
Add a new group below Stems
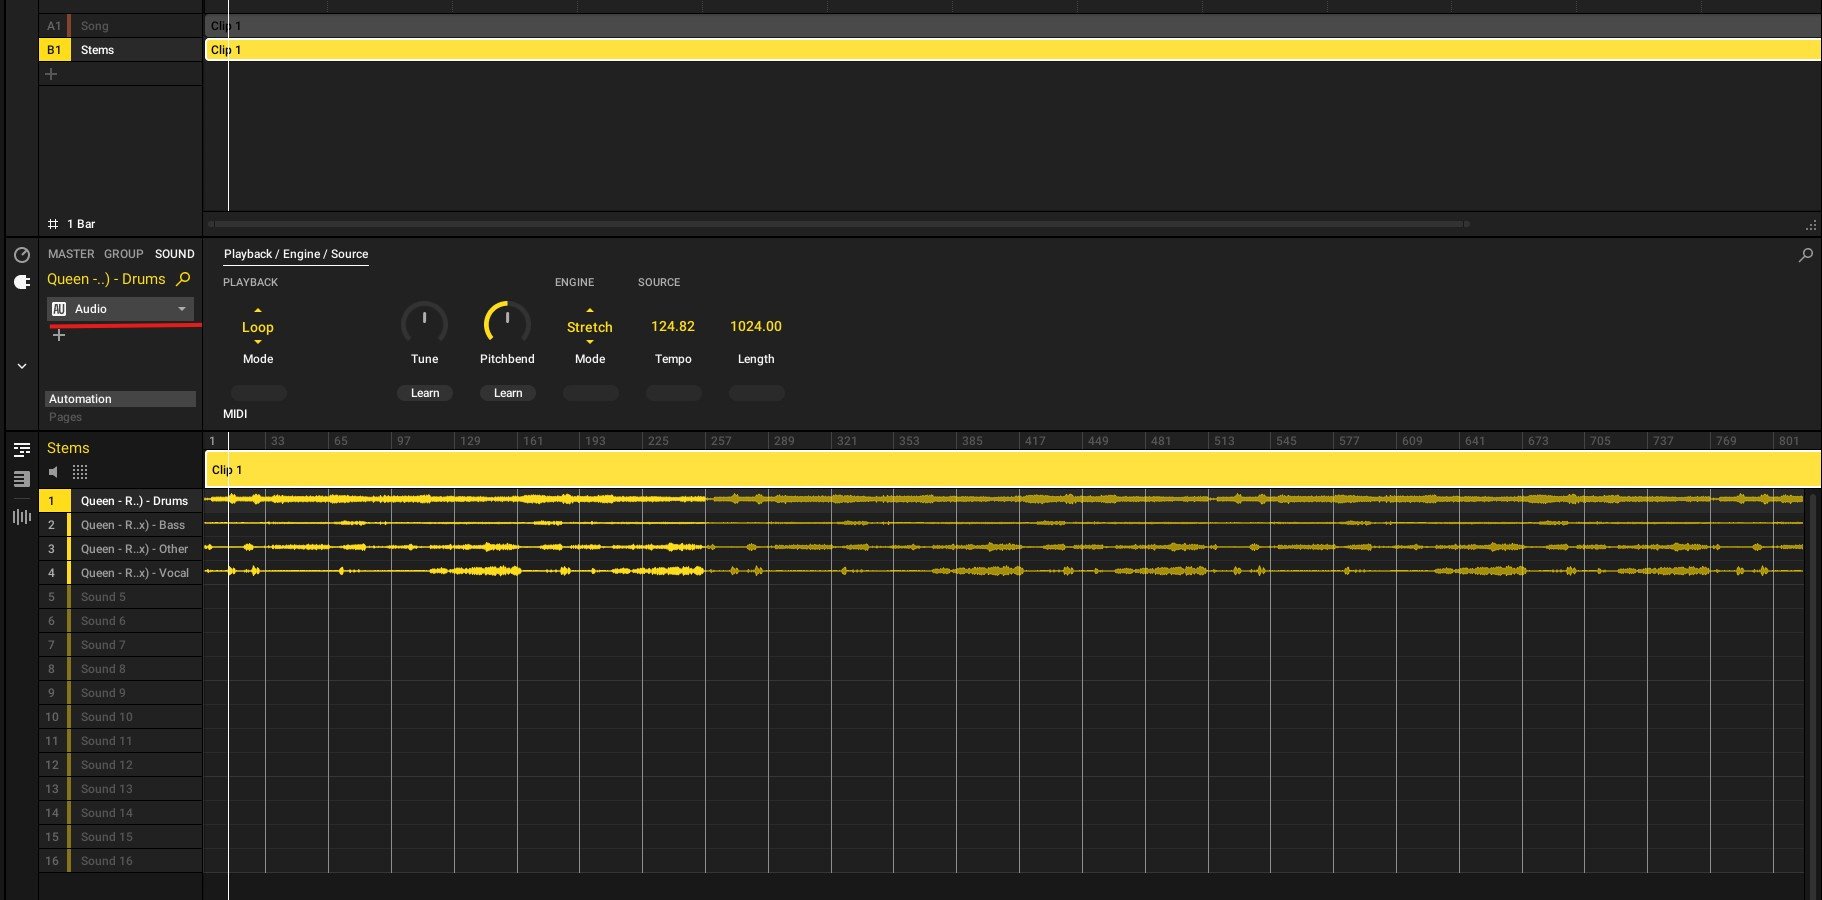tap(51, 74)
